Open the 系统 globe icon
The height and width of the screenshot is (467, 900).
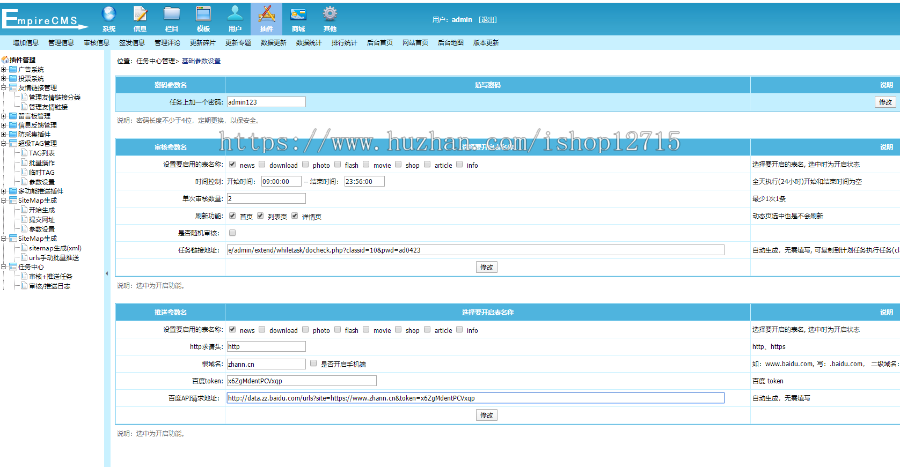click(108, 14)
